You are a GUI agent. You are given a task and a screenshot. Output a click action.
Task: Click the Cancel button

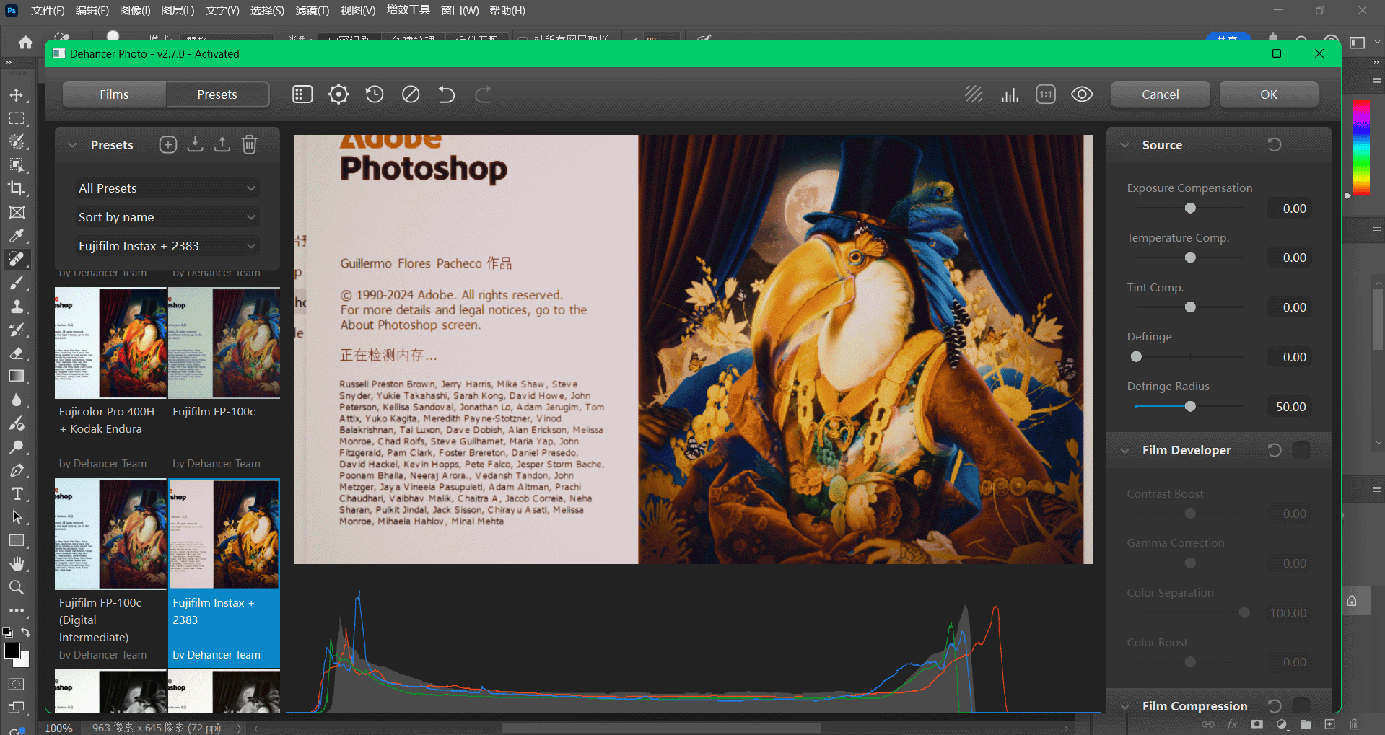tap(1160, 94)
